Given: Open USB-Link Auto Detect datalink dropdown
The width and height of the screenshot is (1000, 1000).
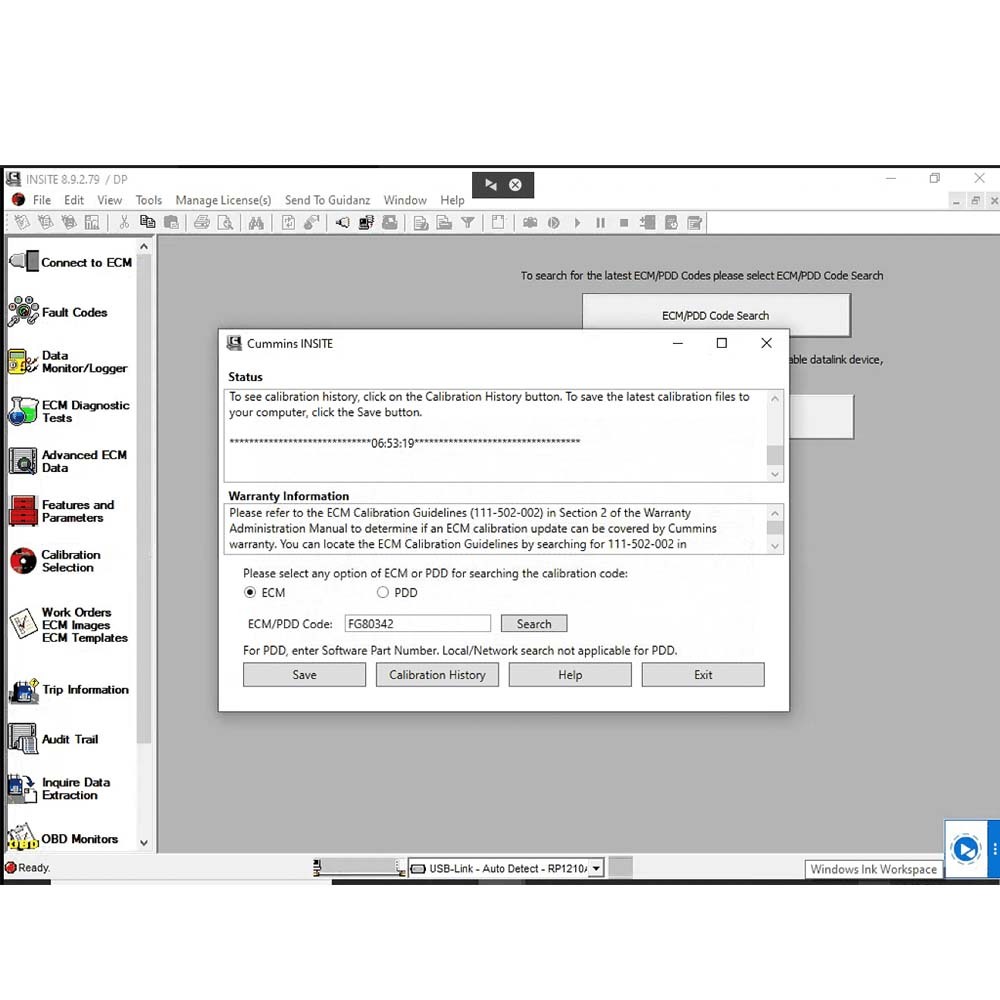Looking at the screenshot, I should coord(596,868).
